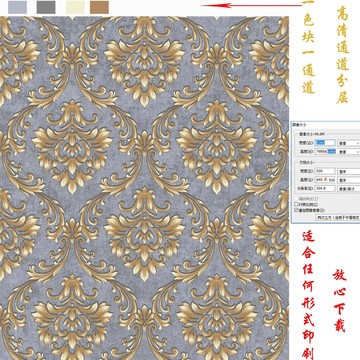Choose the brown color swatch

99,7
